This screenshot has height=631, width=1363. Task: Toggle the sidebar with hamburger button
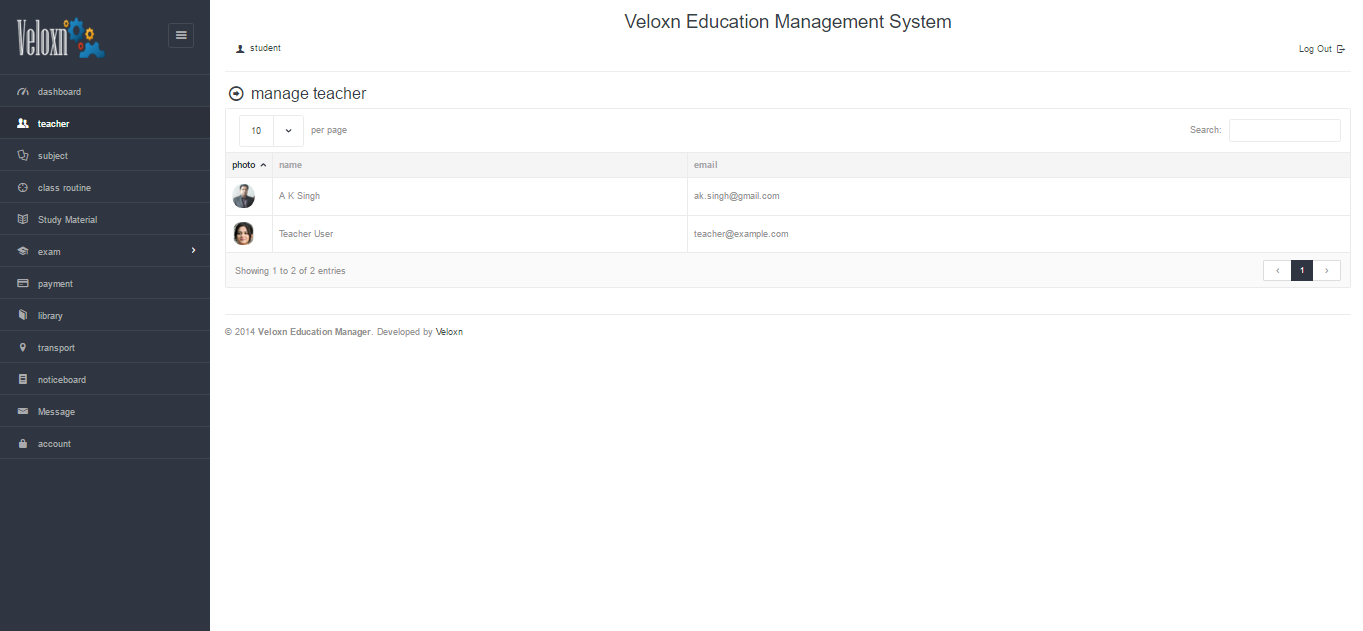coord(181,35)
